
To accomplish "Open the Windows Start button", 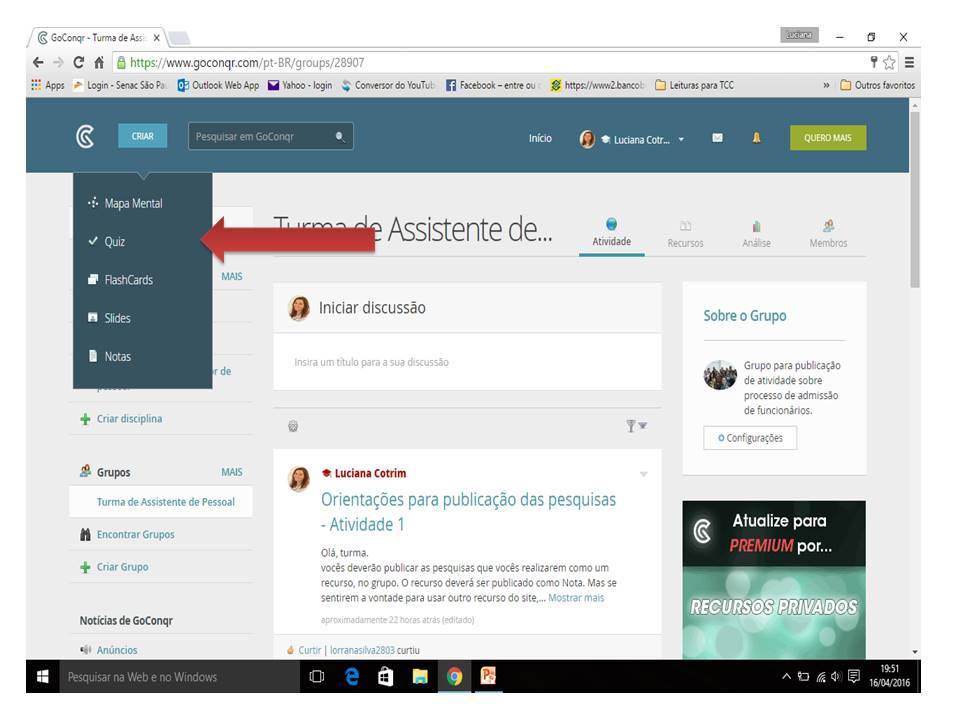I will tap(43, 677).
